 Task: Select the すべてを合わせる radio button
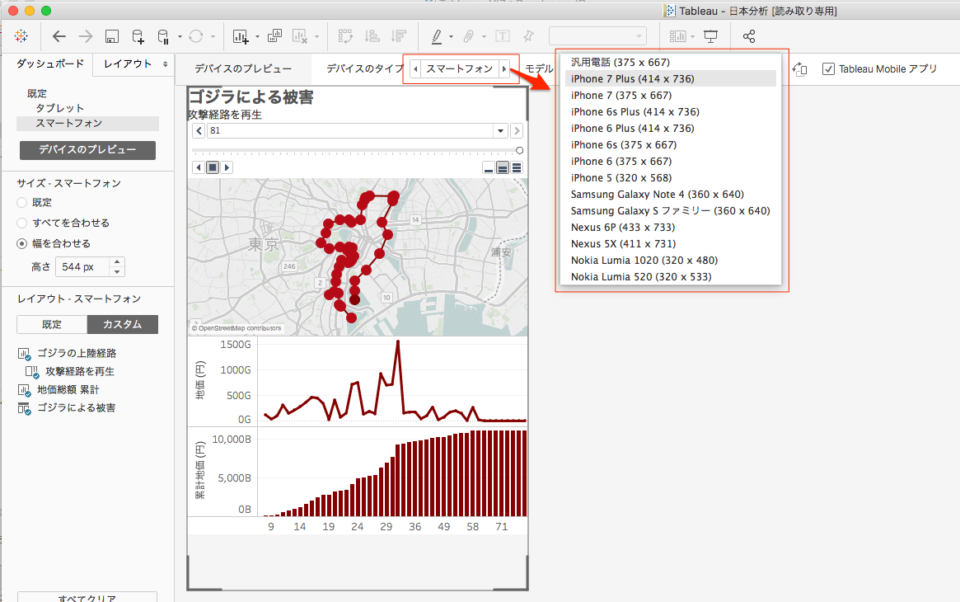click(20, 223)
